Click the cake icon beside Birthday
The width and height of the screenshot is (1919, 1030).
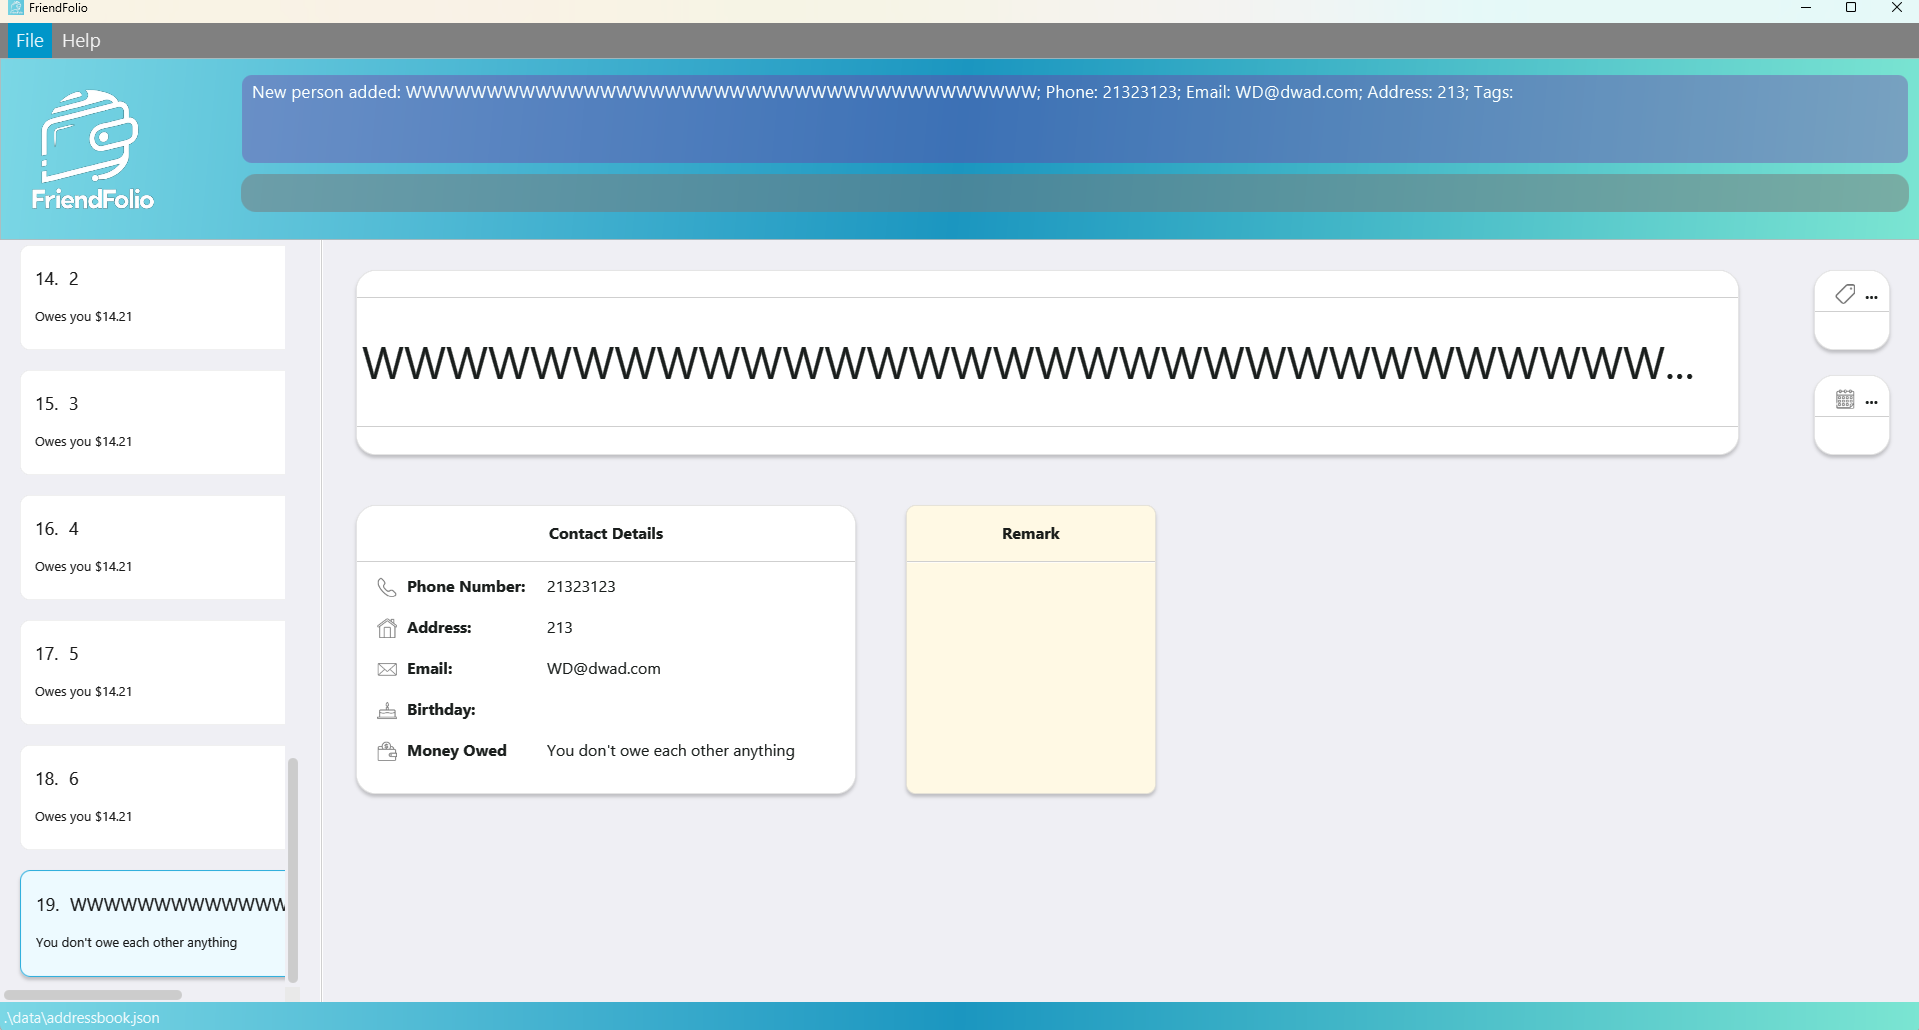pyautogui.click(x=387, y=710)
